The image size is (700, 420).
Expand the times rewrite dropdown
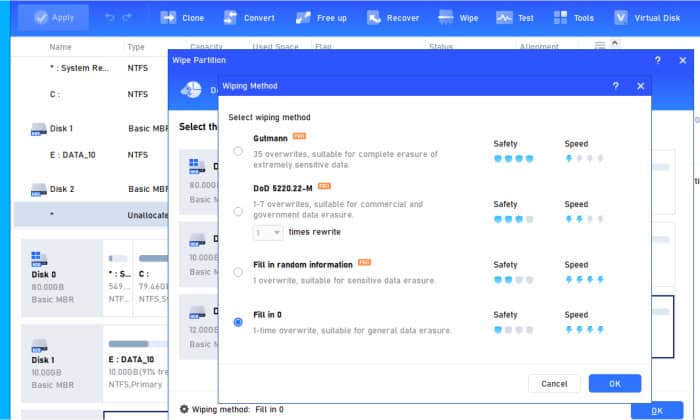click(x=268, y=232)
